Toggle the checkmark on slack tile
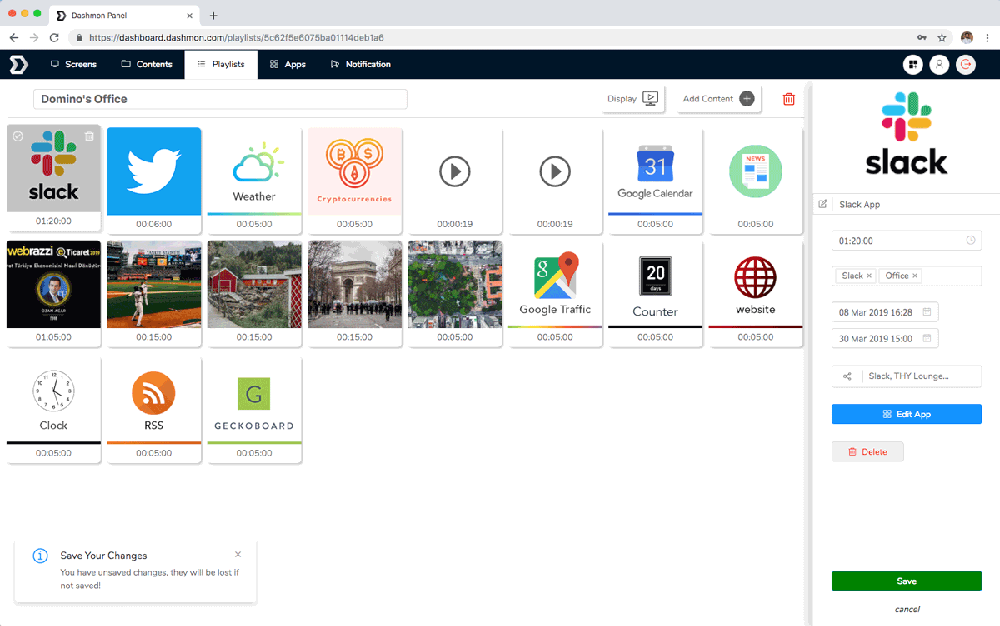The height and width of the screenshot is (626, 1000). (x=18, y=136)
